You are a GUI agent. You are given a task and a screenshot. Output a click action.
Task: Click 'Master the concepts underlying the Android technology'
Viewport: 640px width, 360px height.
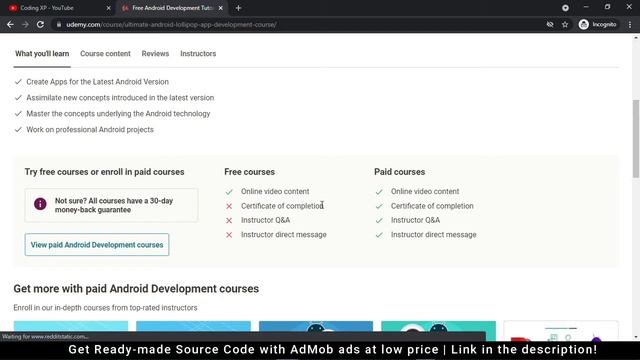point(118,113)
